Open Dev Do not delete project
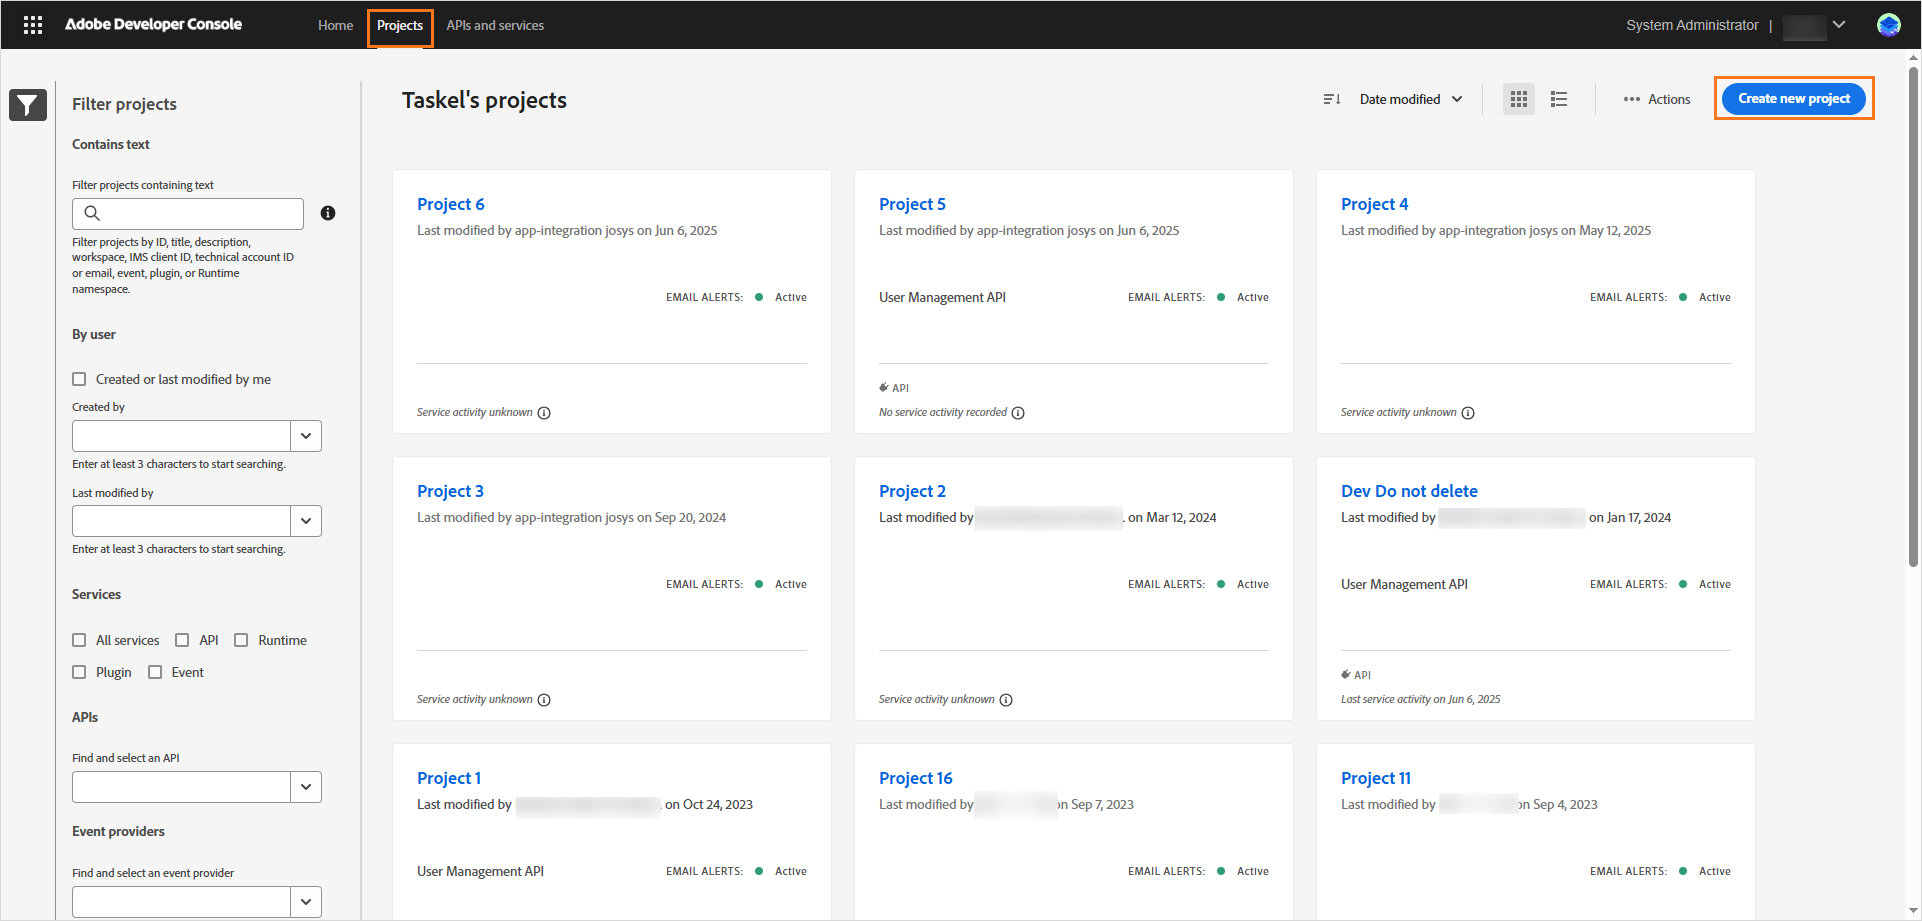The height and width of the screenshot is (921, 1922). [1409, 491]
